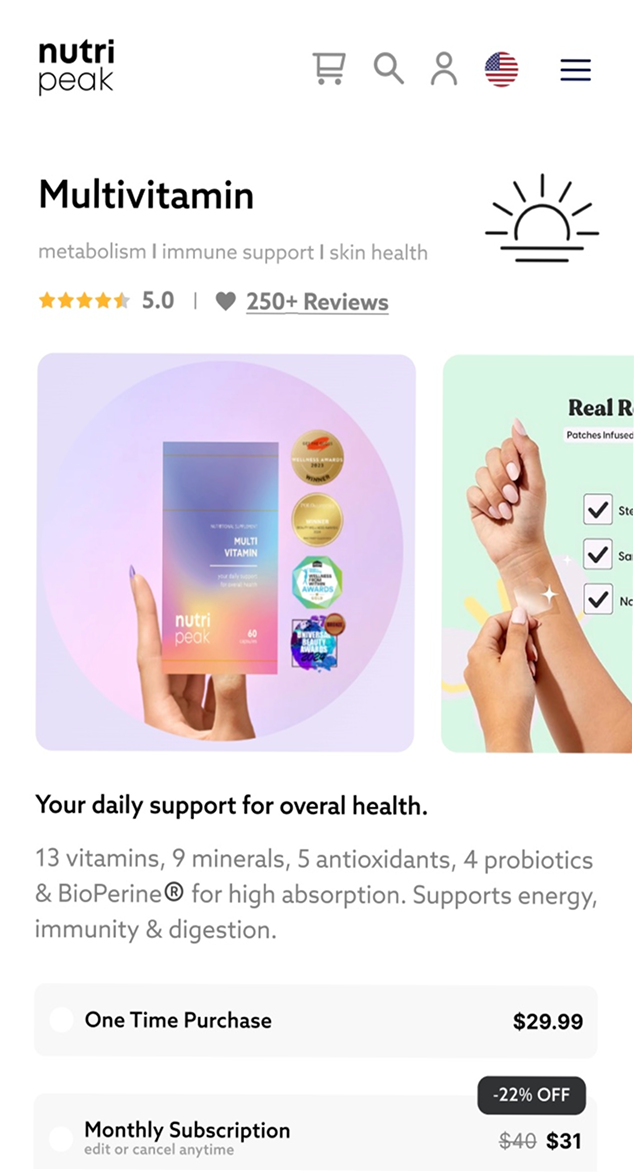Tick the first checkbox in the patches image

point(597,510)
